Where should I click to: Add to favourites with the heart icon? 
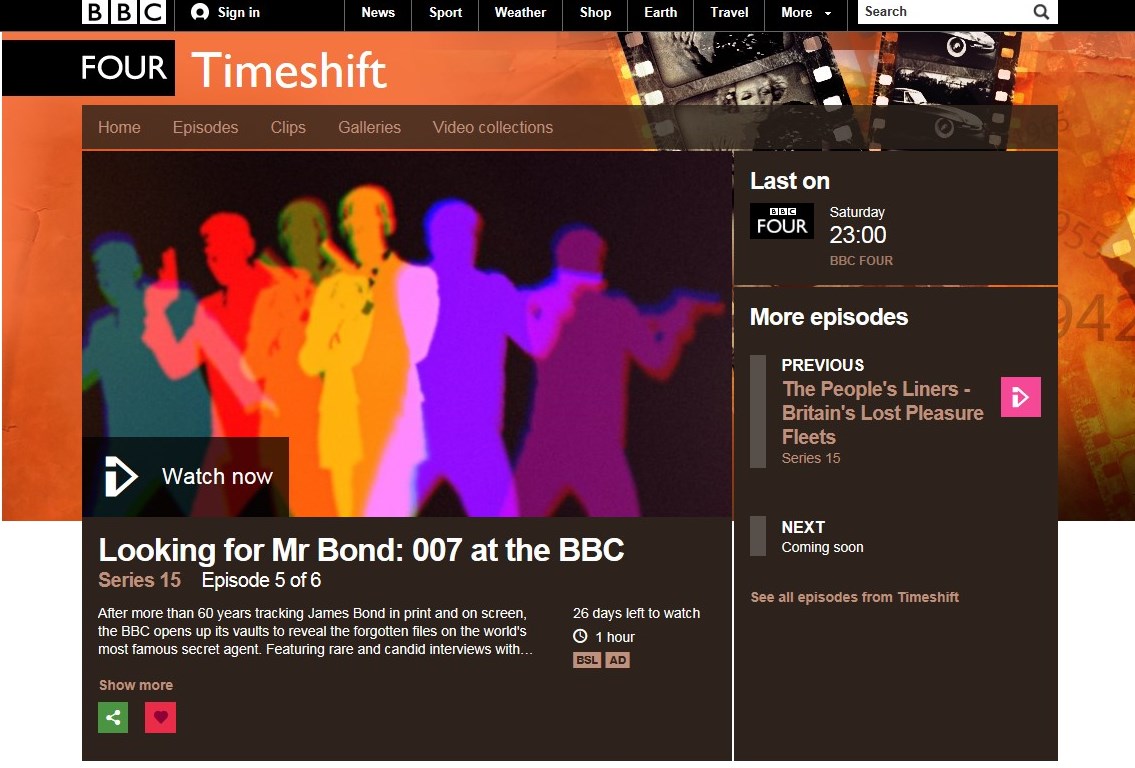(161, 717)
